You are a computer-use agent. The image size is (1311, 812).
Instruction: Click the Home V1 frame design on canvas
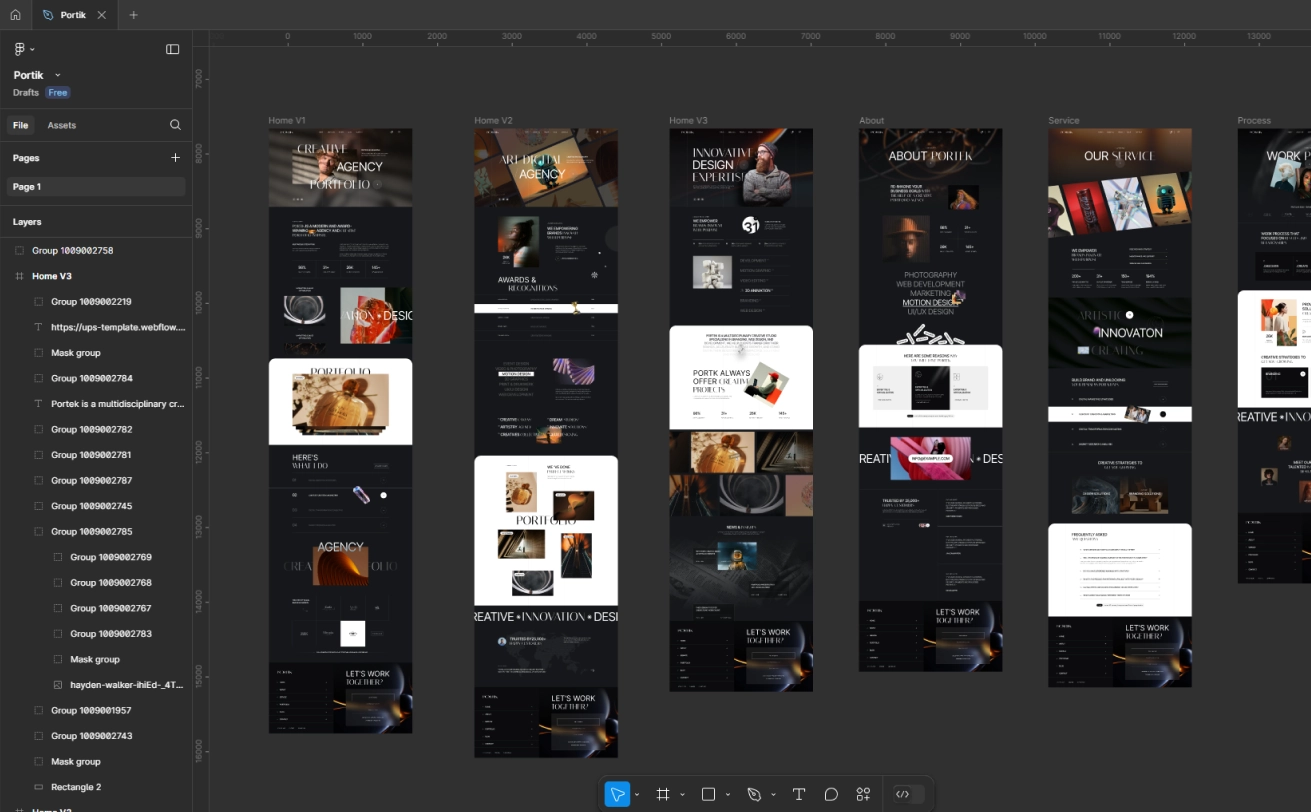[x=340, y=431]
